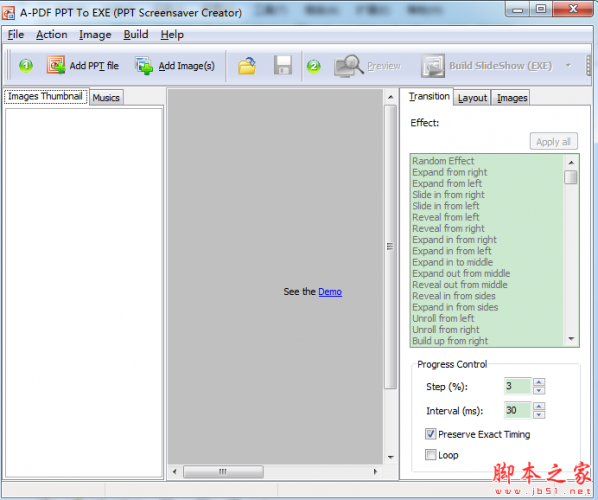Click the Preview magnifier icon
The height and width of the screenshot is (500, 598).
point(349,66)
